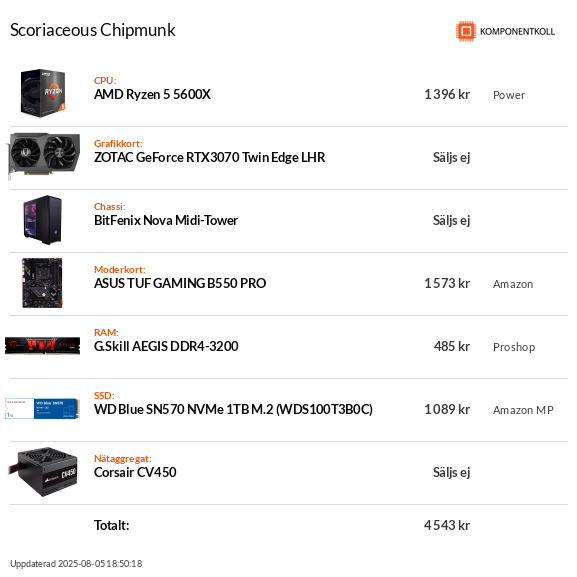Open the Proshop store link
This screenshot has width=577, height=577.
[x=514, y=347]
